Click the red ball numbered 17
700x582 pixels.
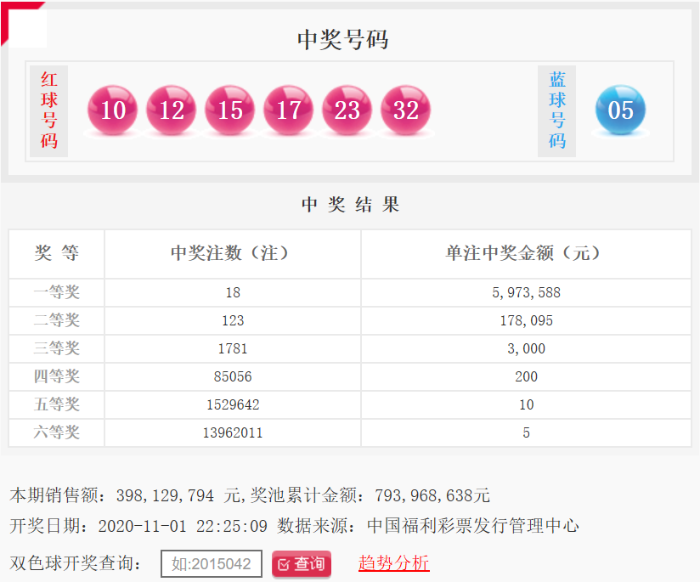289,110
